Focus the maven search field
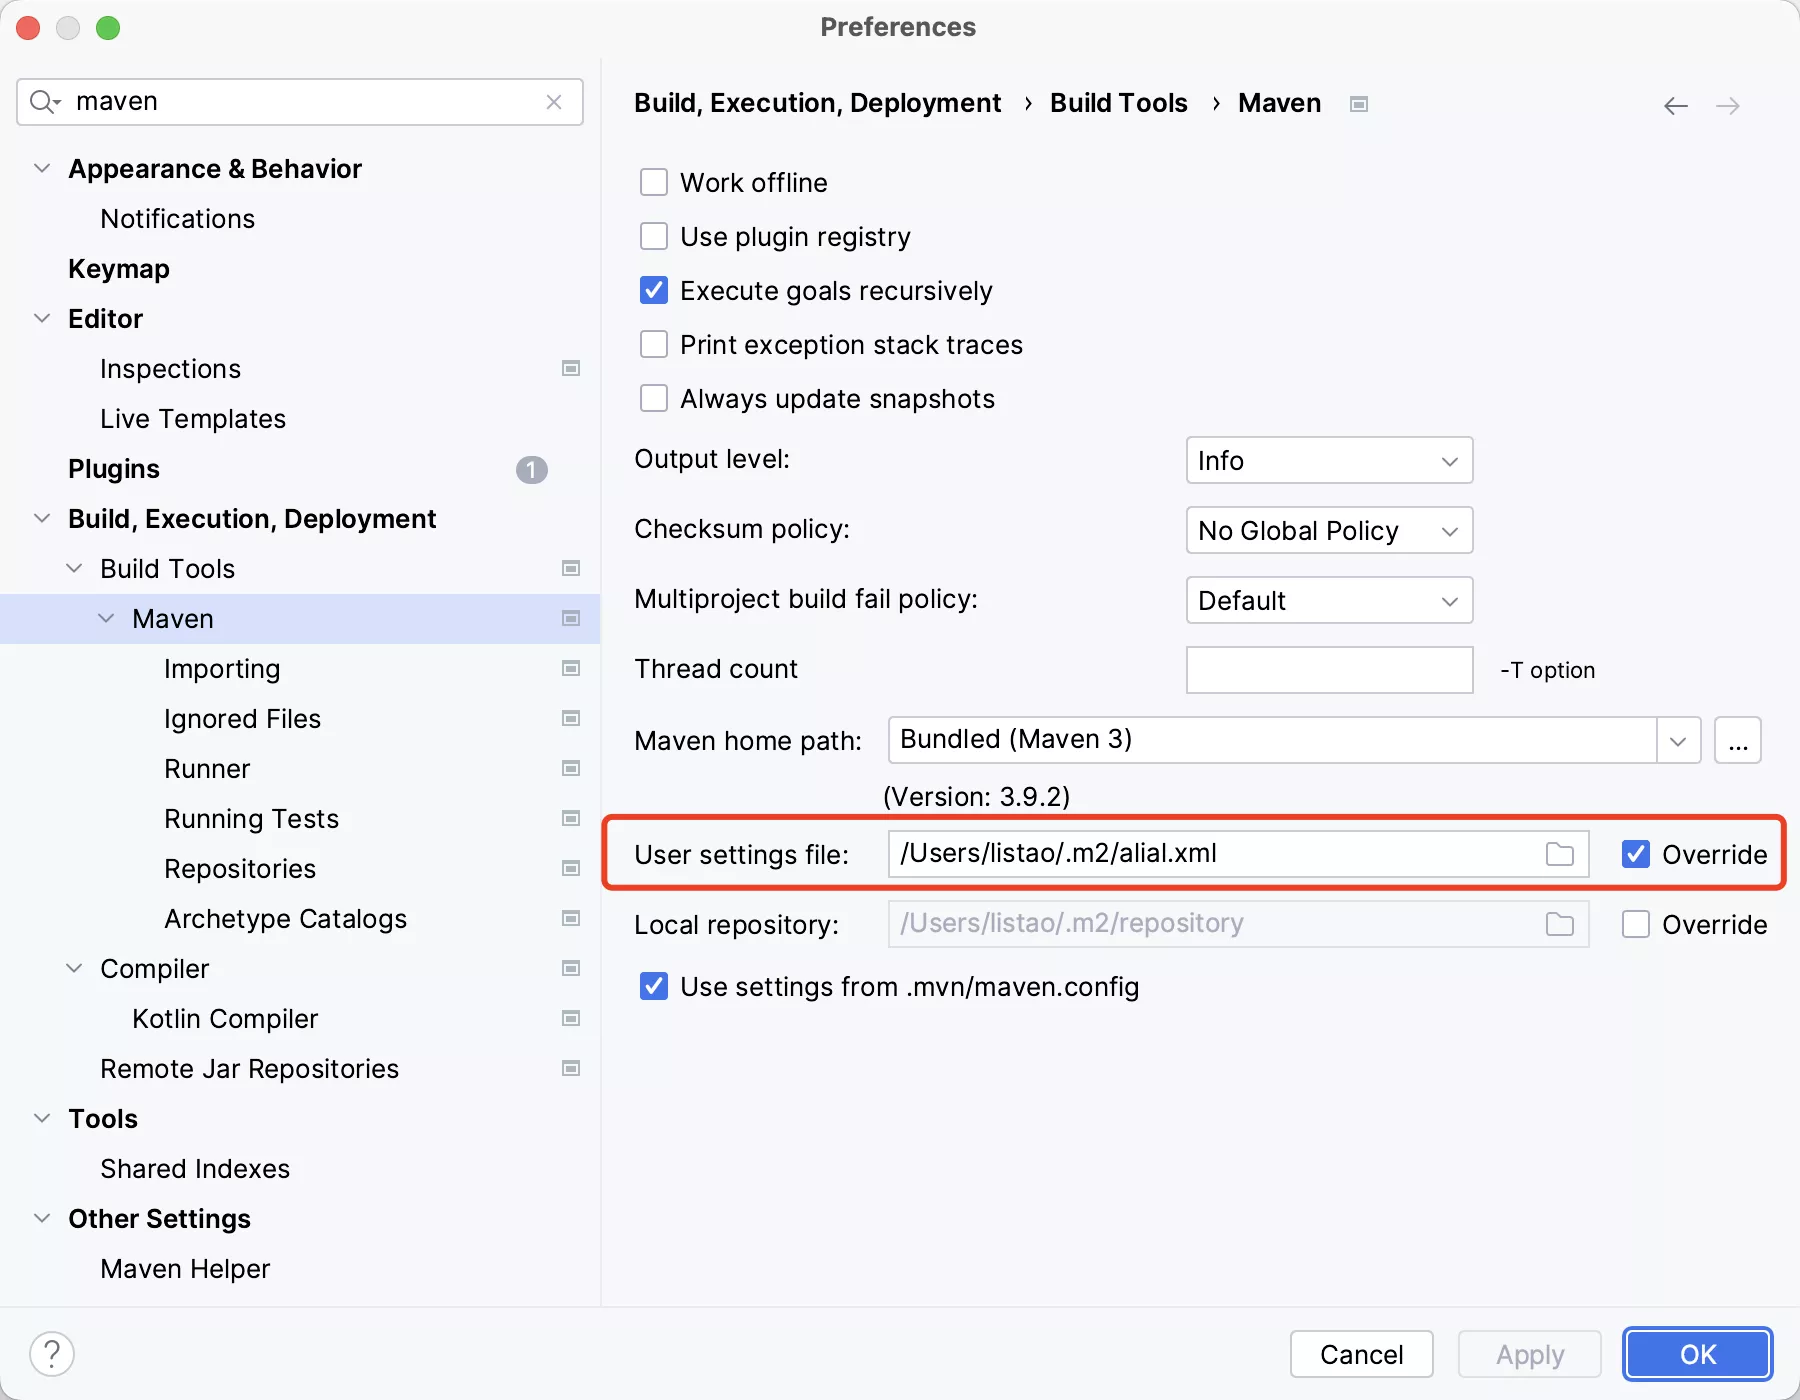This screenshot has width=1800, height=1400. click(x=300, y=102)
